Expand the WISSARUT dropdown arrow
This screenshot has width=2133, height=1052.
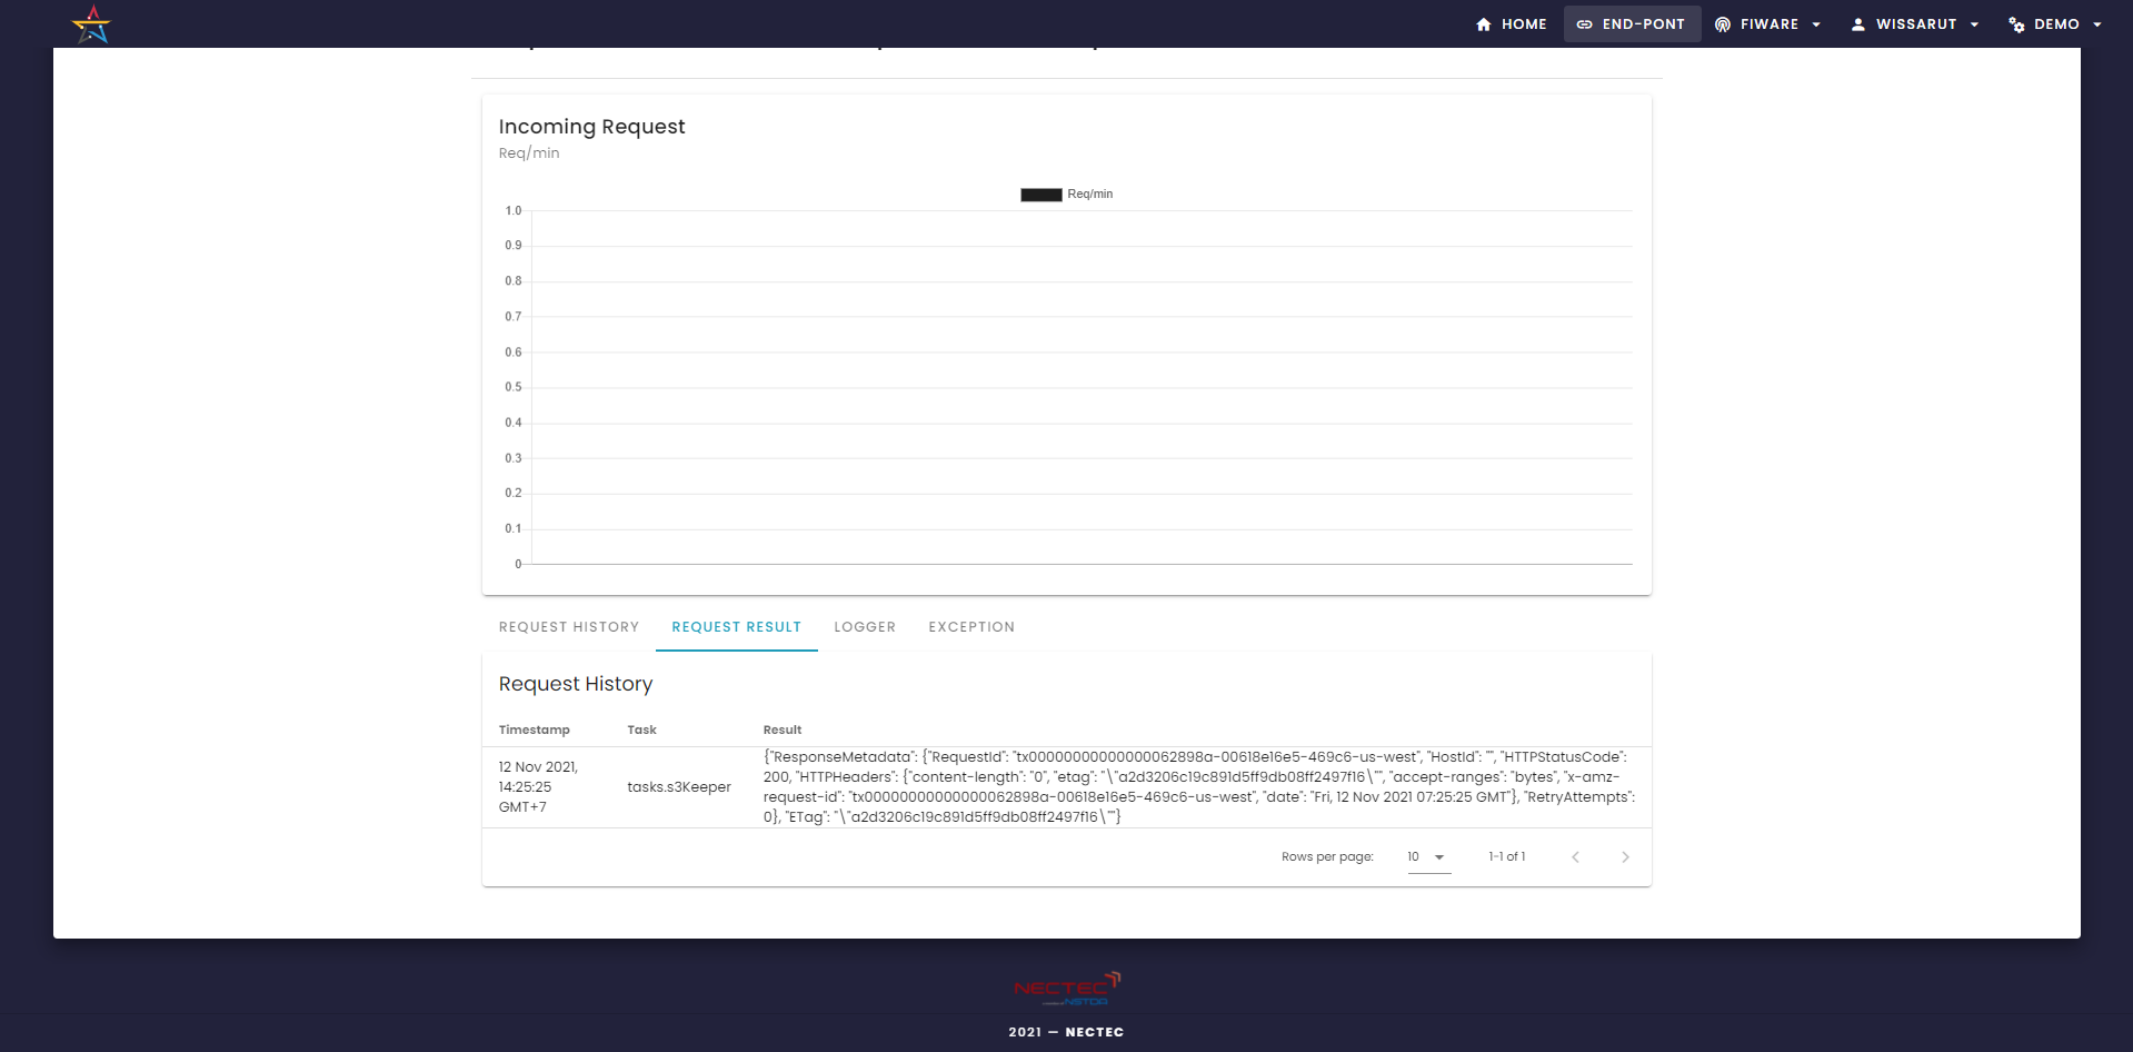click(1974, 24)
